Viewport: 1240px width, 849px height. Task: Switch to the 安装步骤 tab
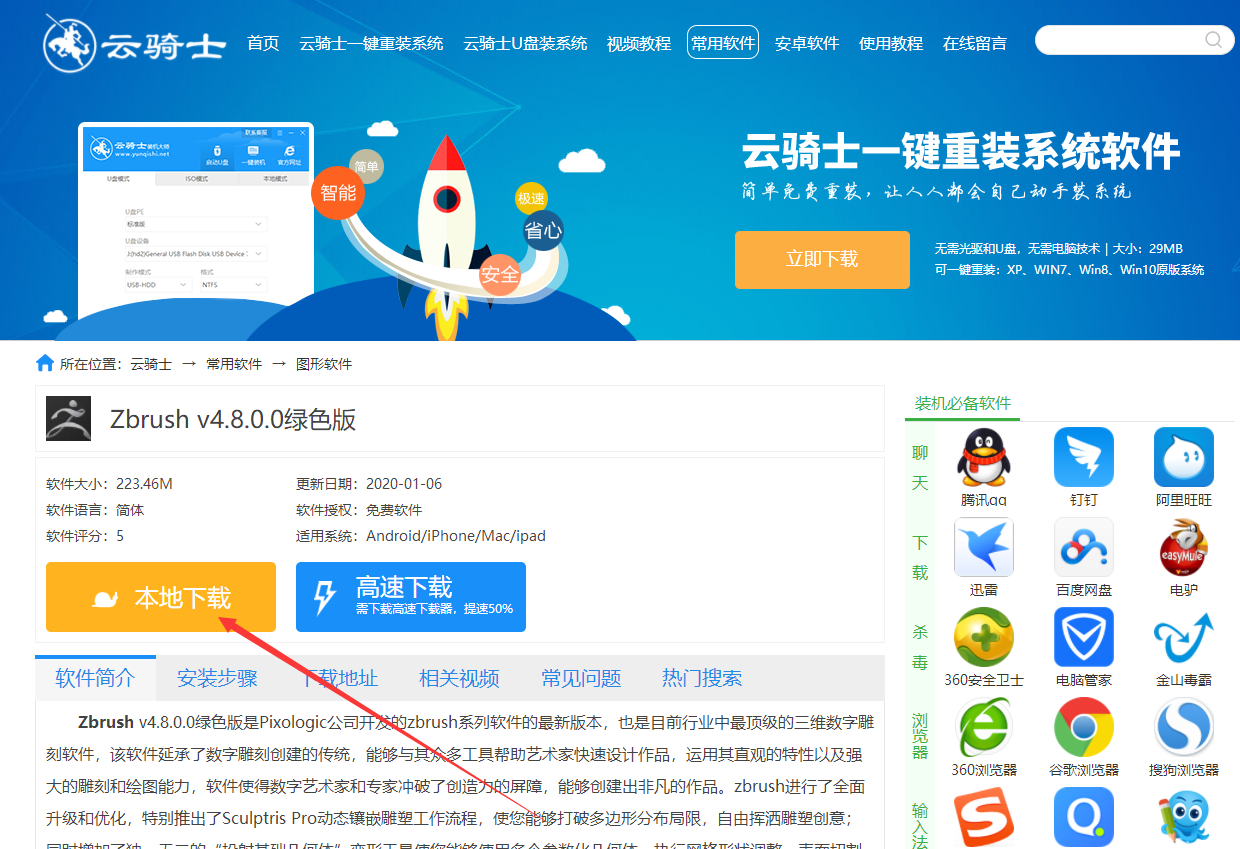coord(217,678)
